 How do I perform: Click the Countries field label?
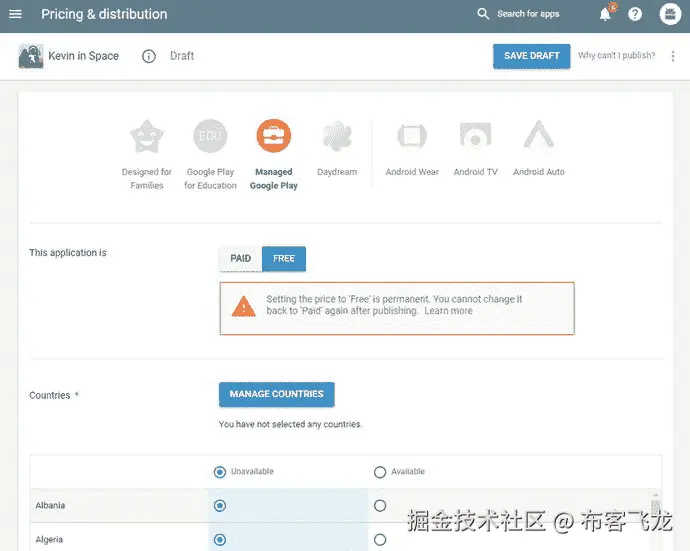pos(50,395)
